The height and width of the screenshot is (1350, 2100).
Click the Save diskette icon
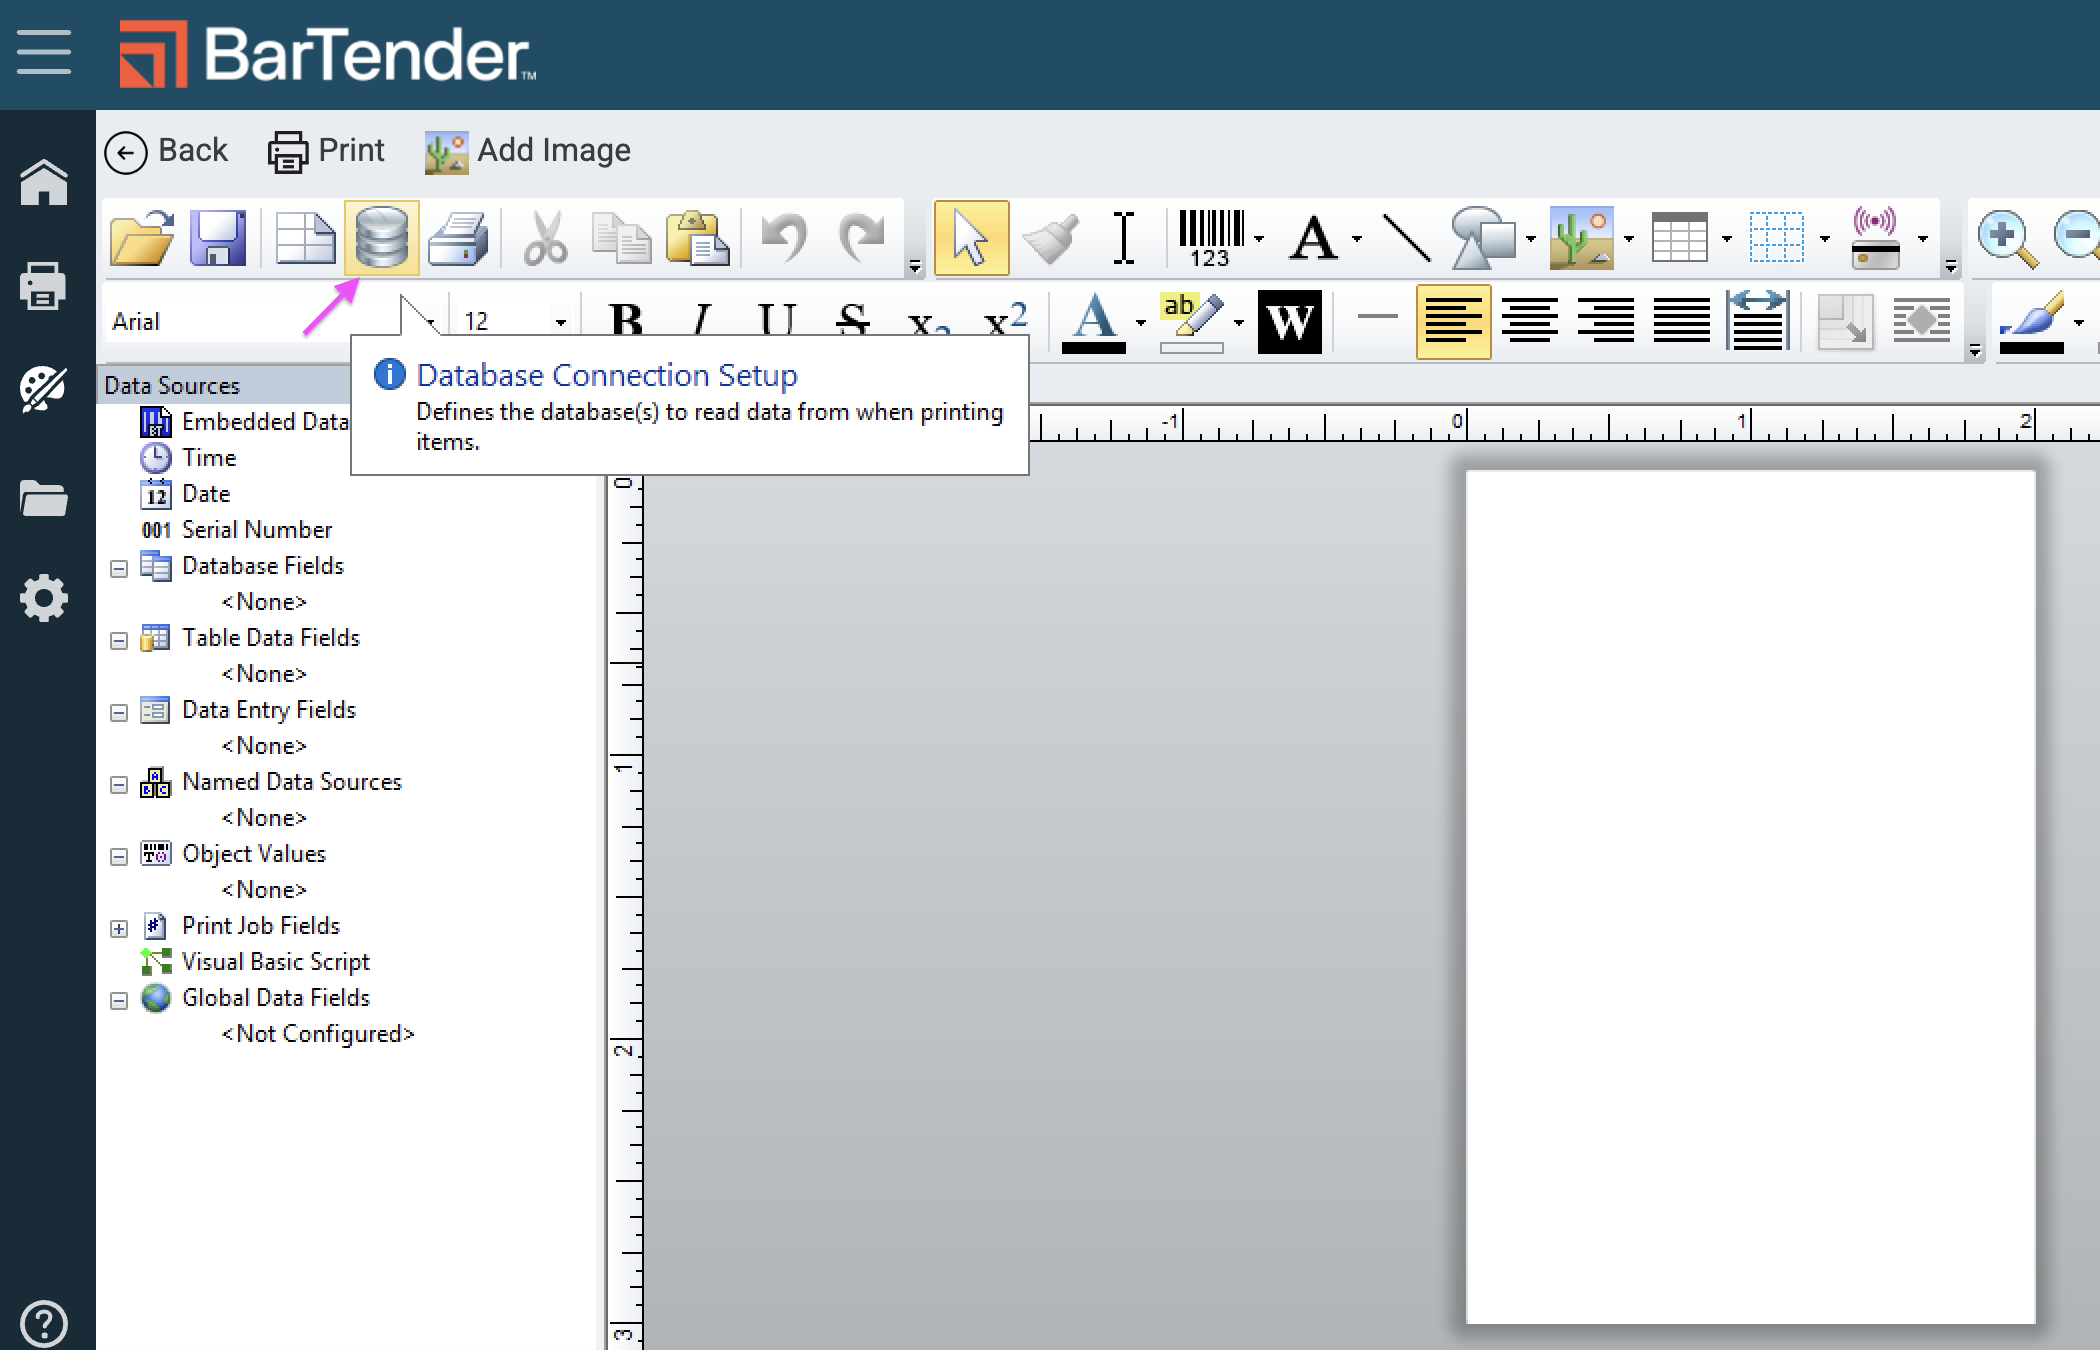(218, 238)
